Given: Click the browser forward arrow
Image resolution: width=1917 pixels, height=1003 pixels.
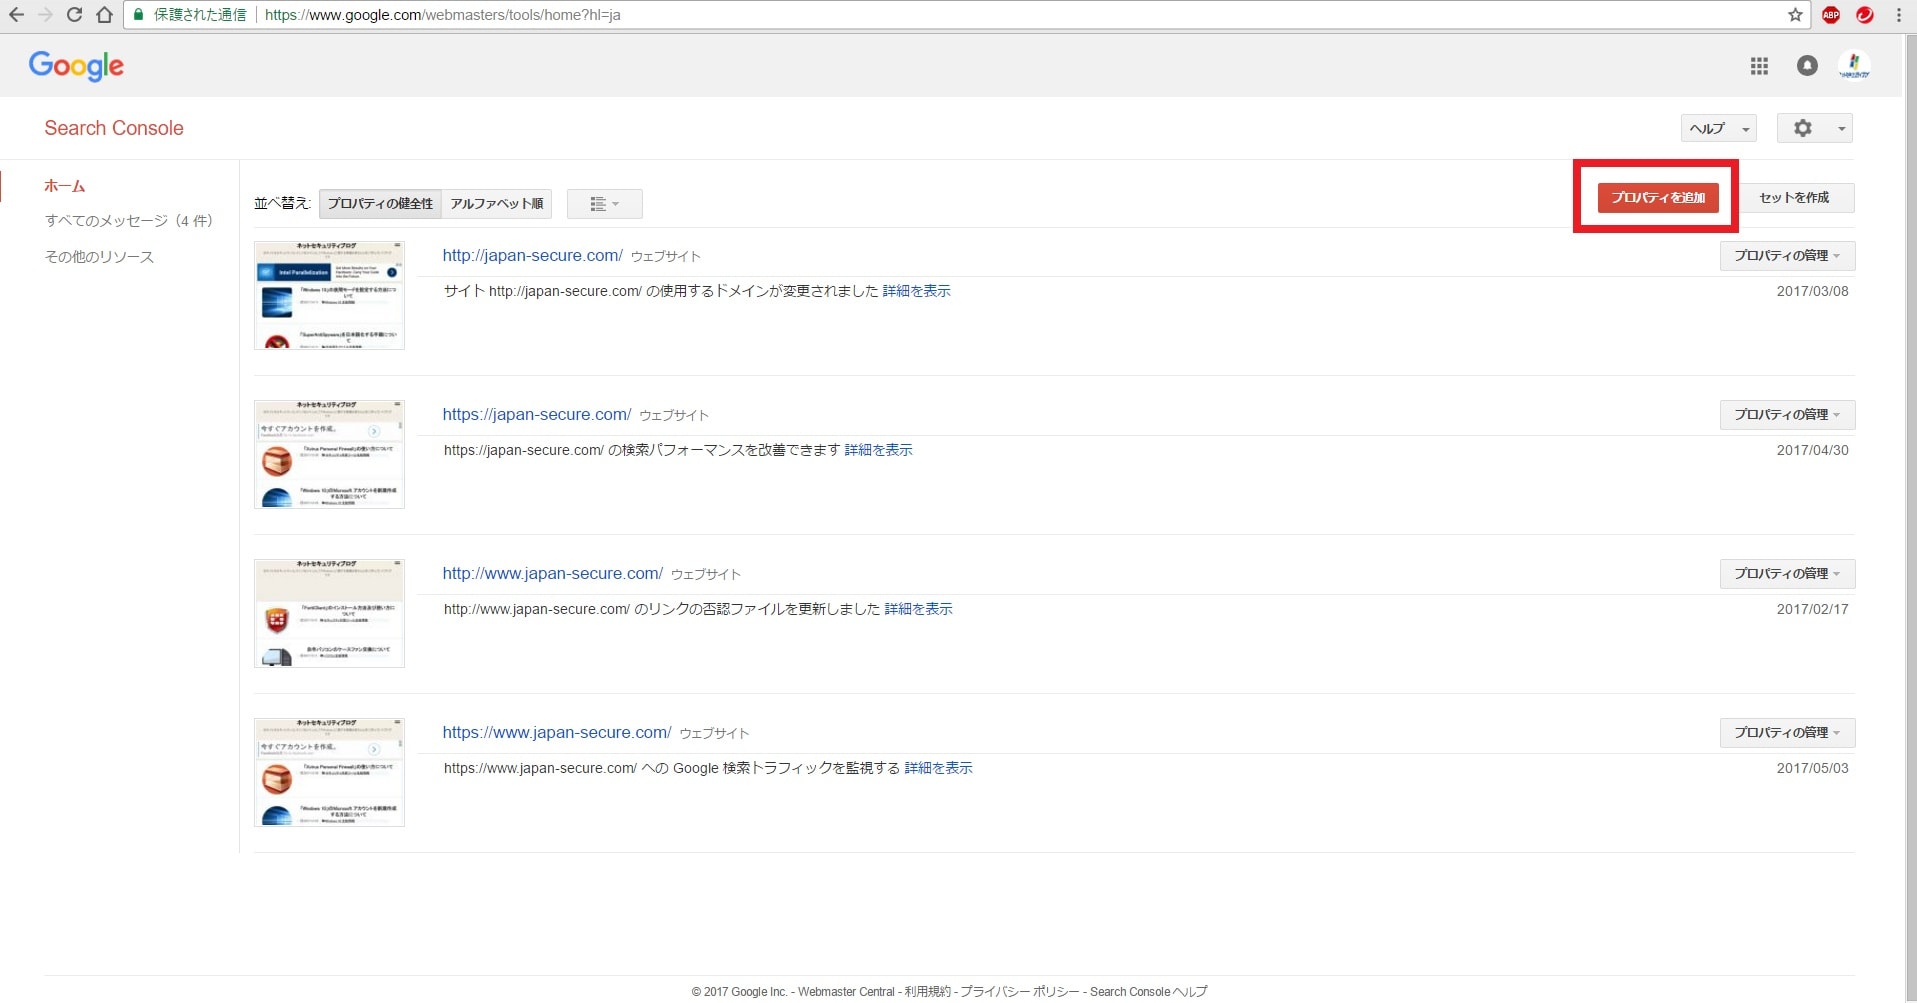Looking at the screenshot, I should coord(45,15).
